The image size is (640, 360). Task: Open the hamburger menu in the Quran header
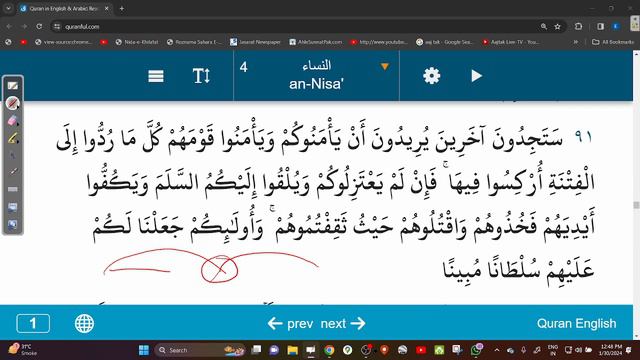pyautogui.click(x=156, y=76)
